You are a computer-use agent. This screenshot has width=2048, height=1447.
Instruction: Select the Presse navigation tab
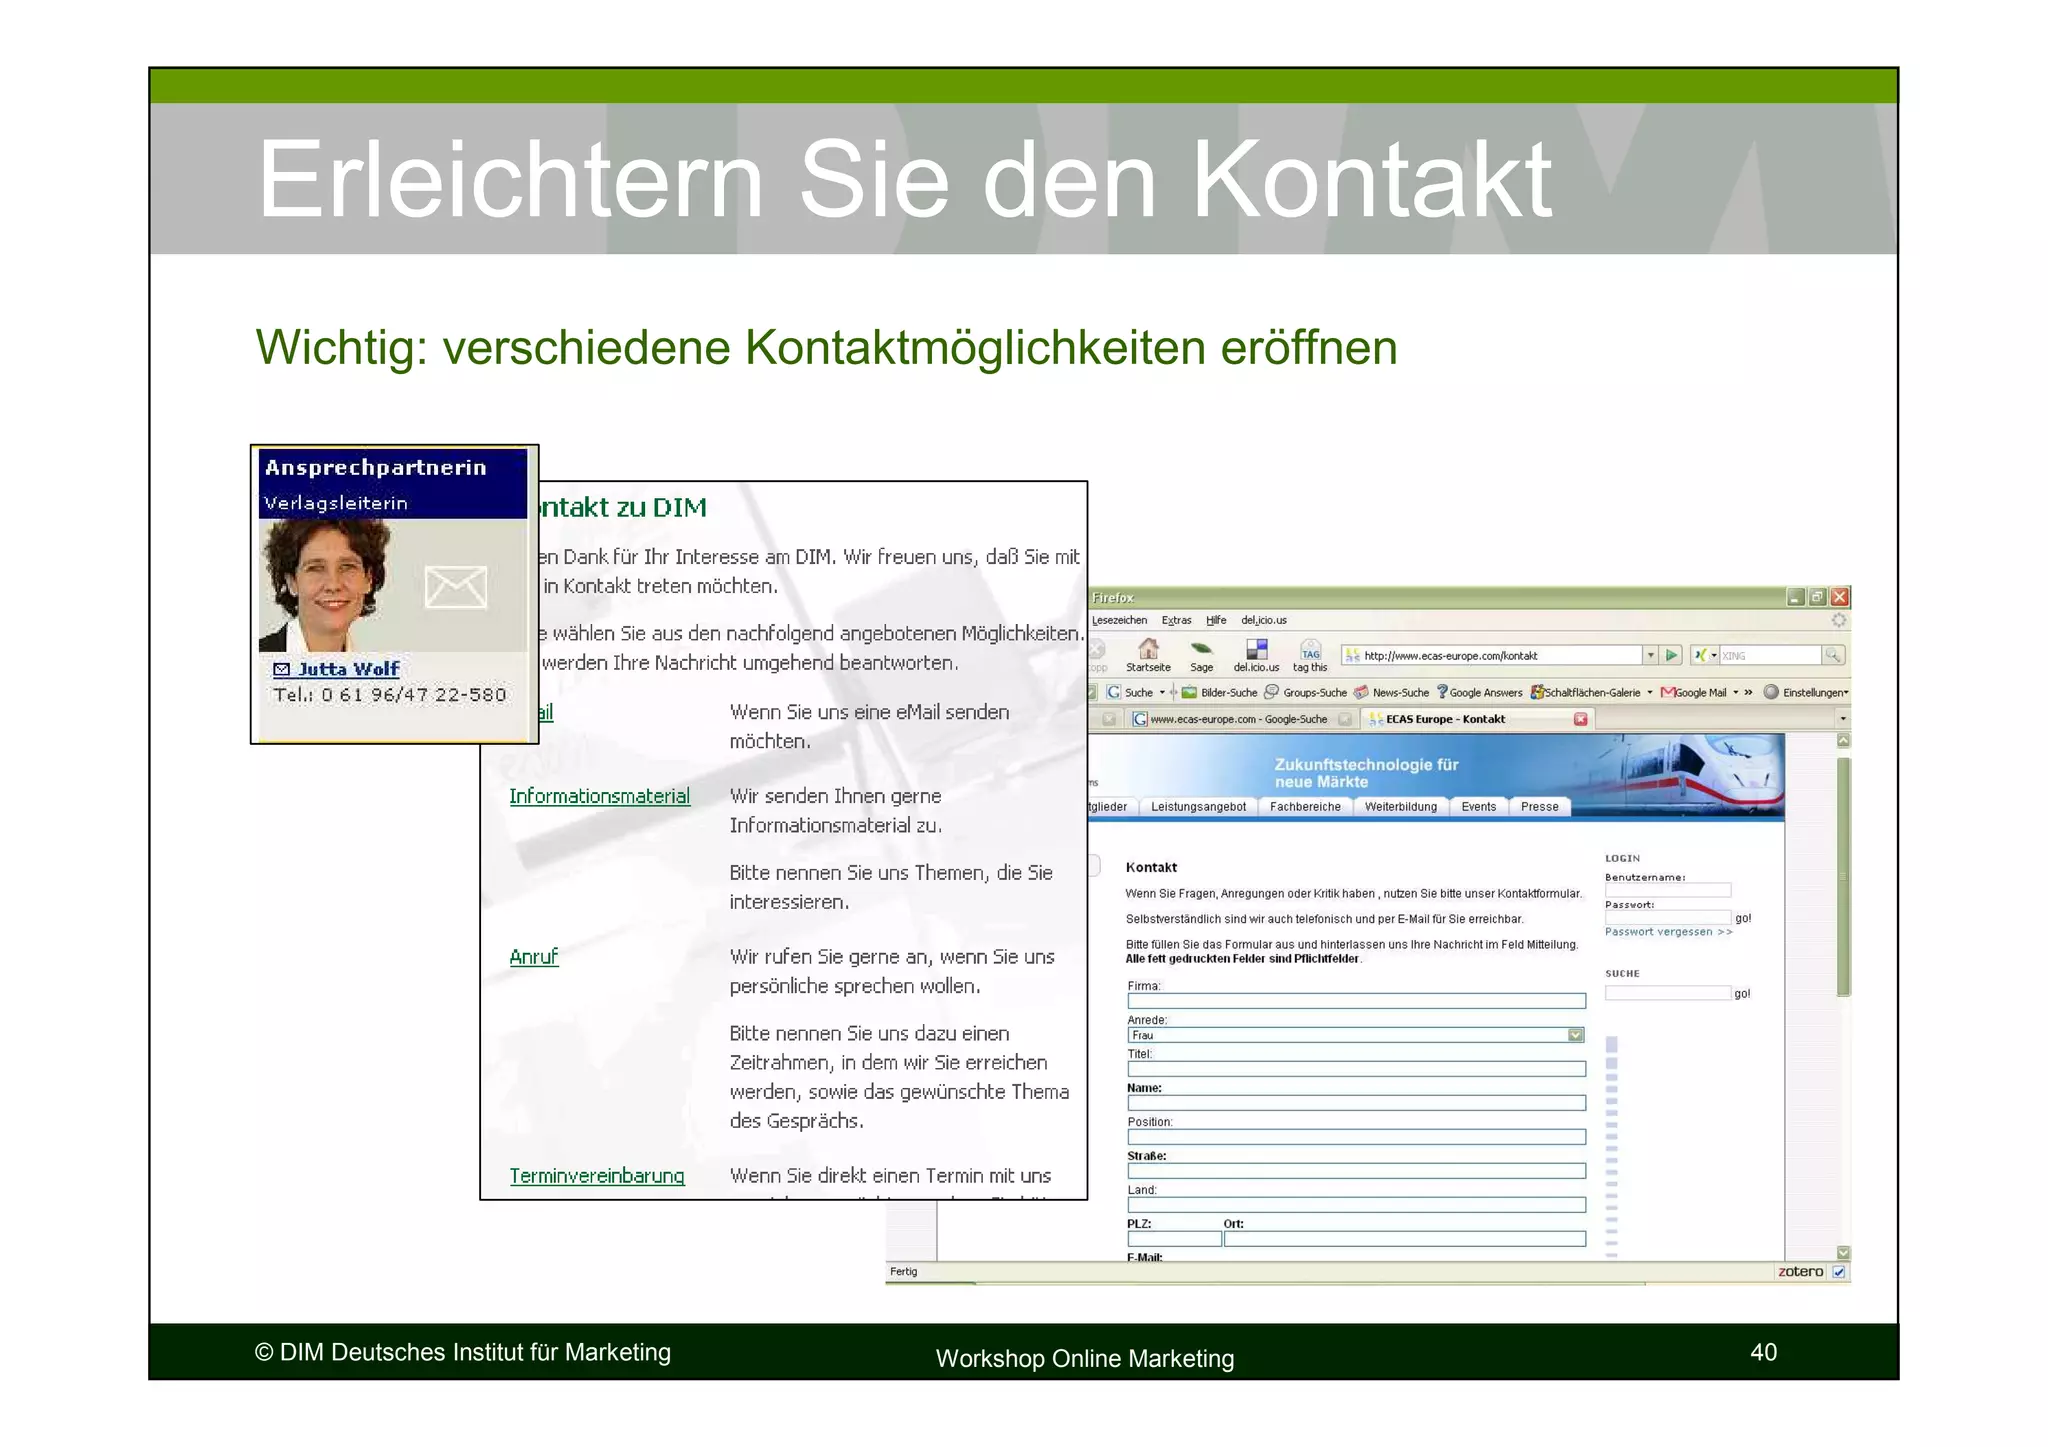pyautogui.click(x=1539, y=807)
